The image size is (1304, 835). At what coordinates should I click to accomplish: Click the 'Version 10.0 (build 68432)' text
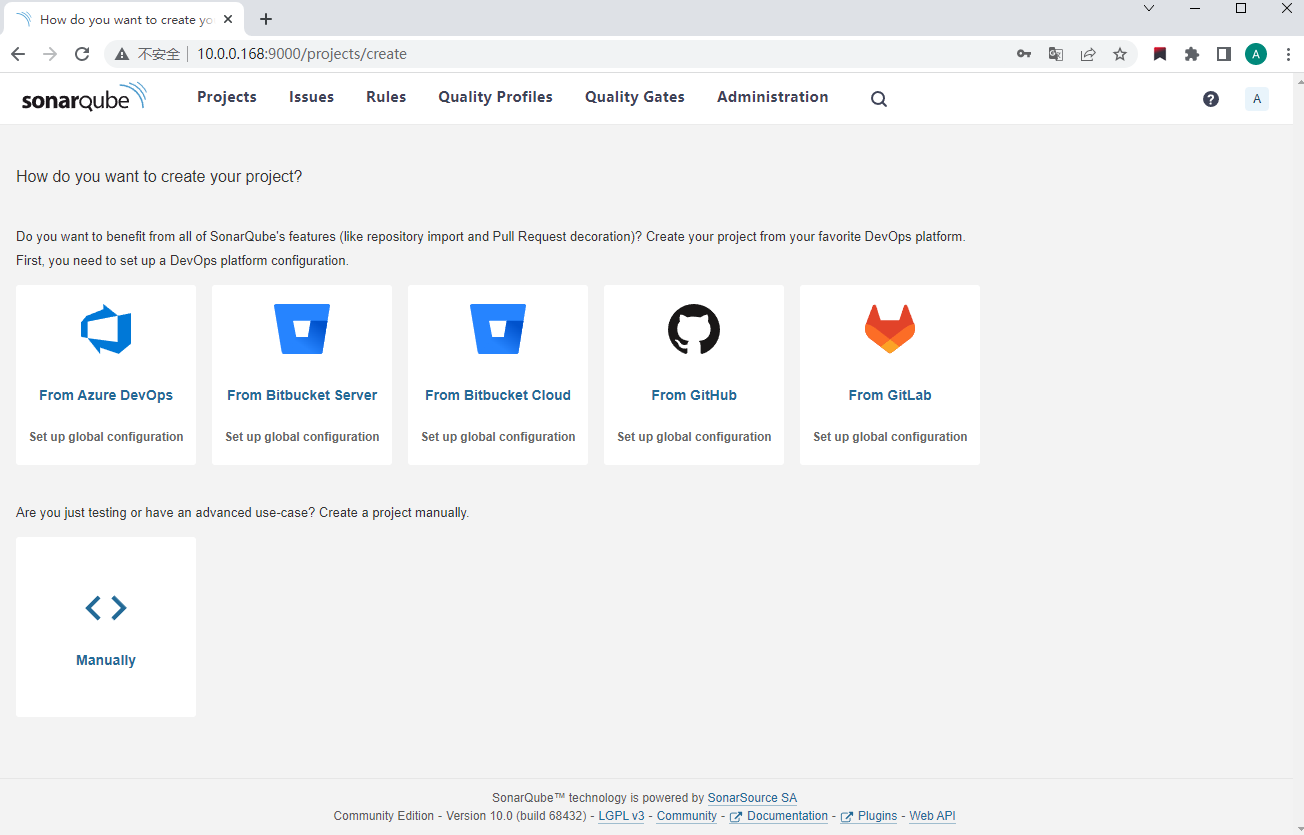(516, 816)
